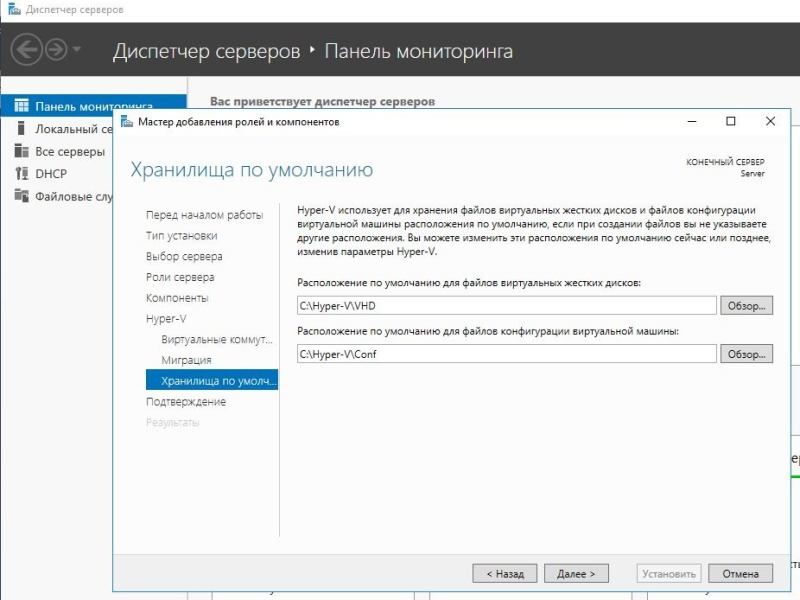Select wizard step Хранилища по умолчанию
This screenshot has height=600, width=800.
coord(212,380)
